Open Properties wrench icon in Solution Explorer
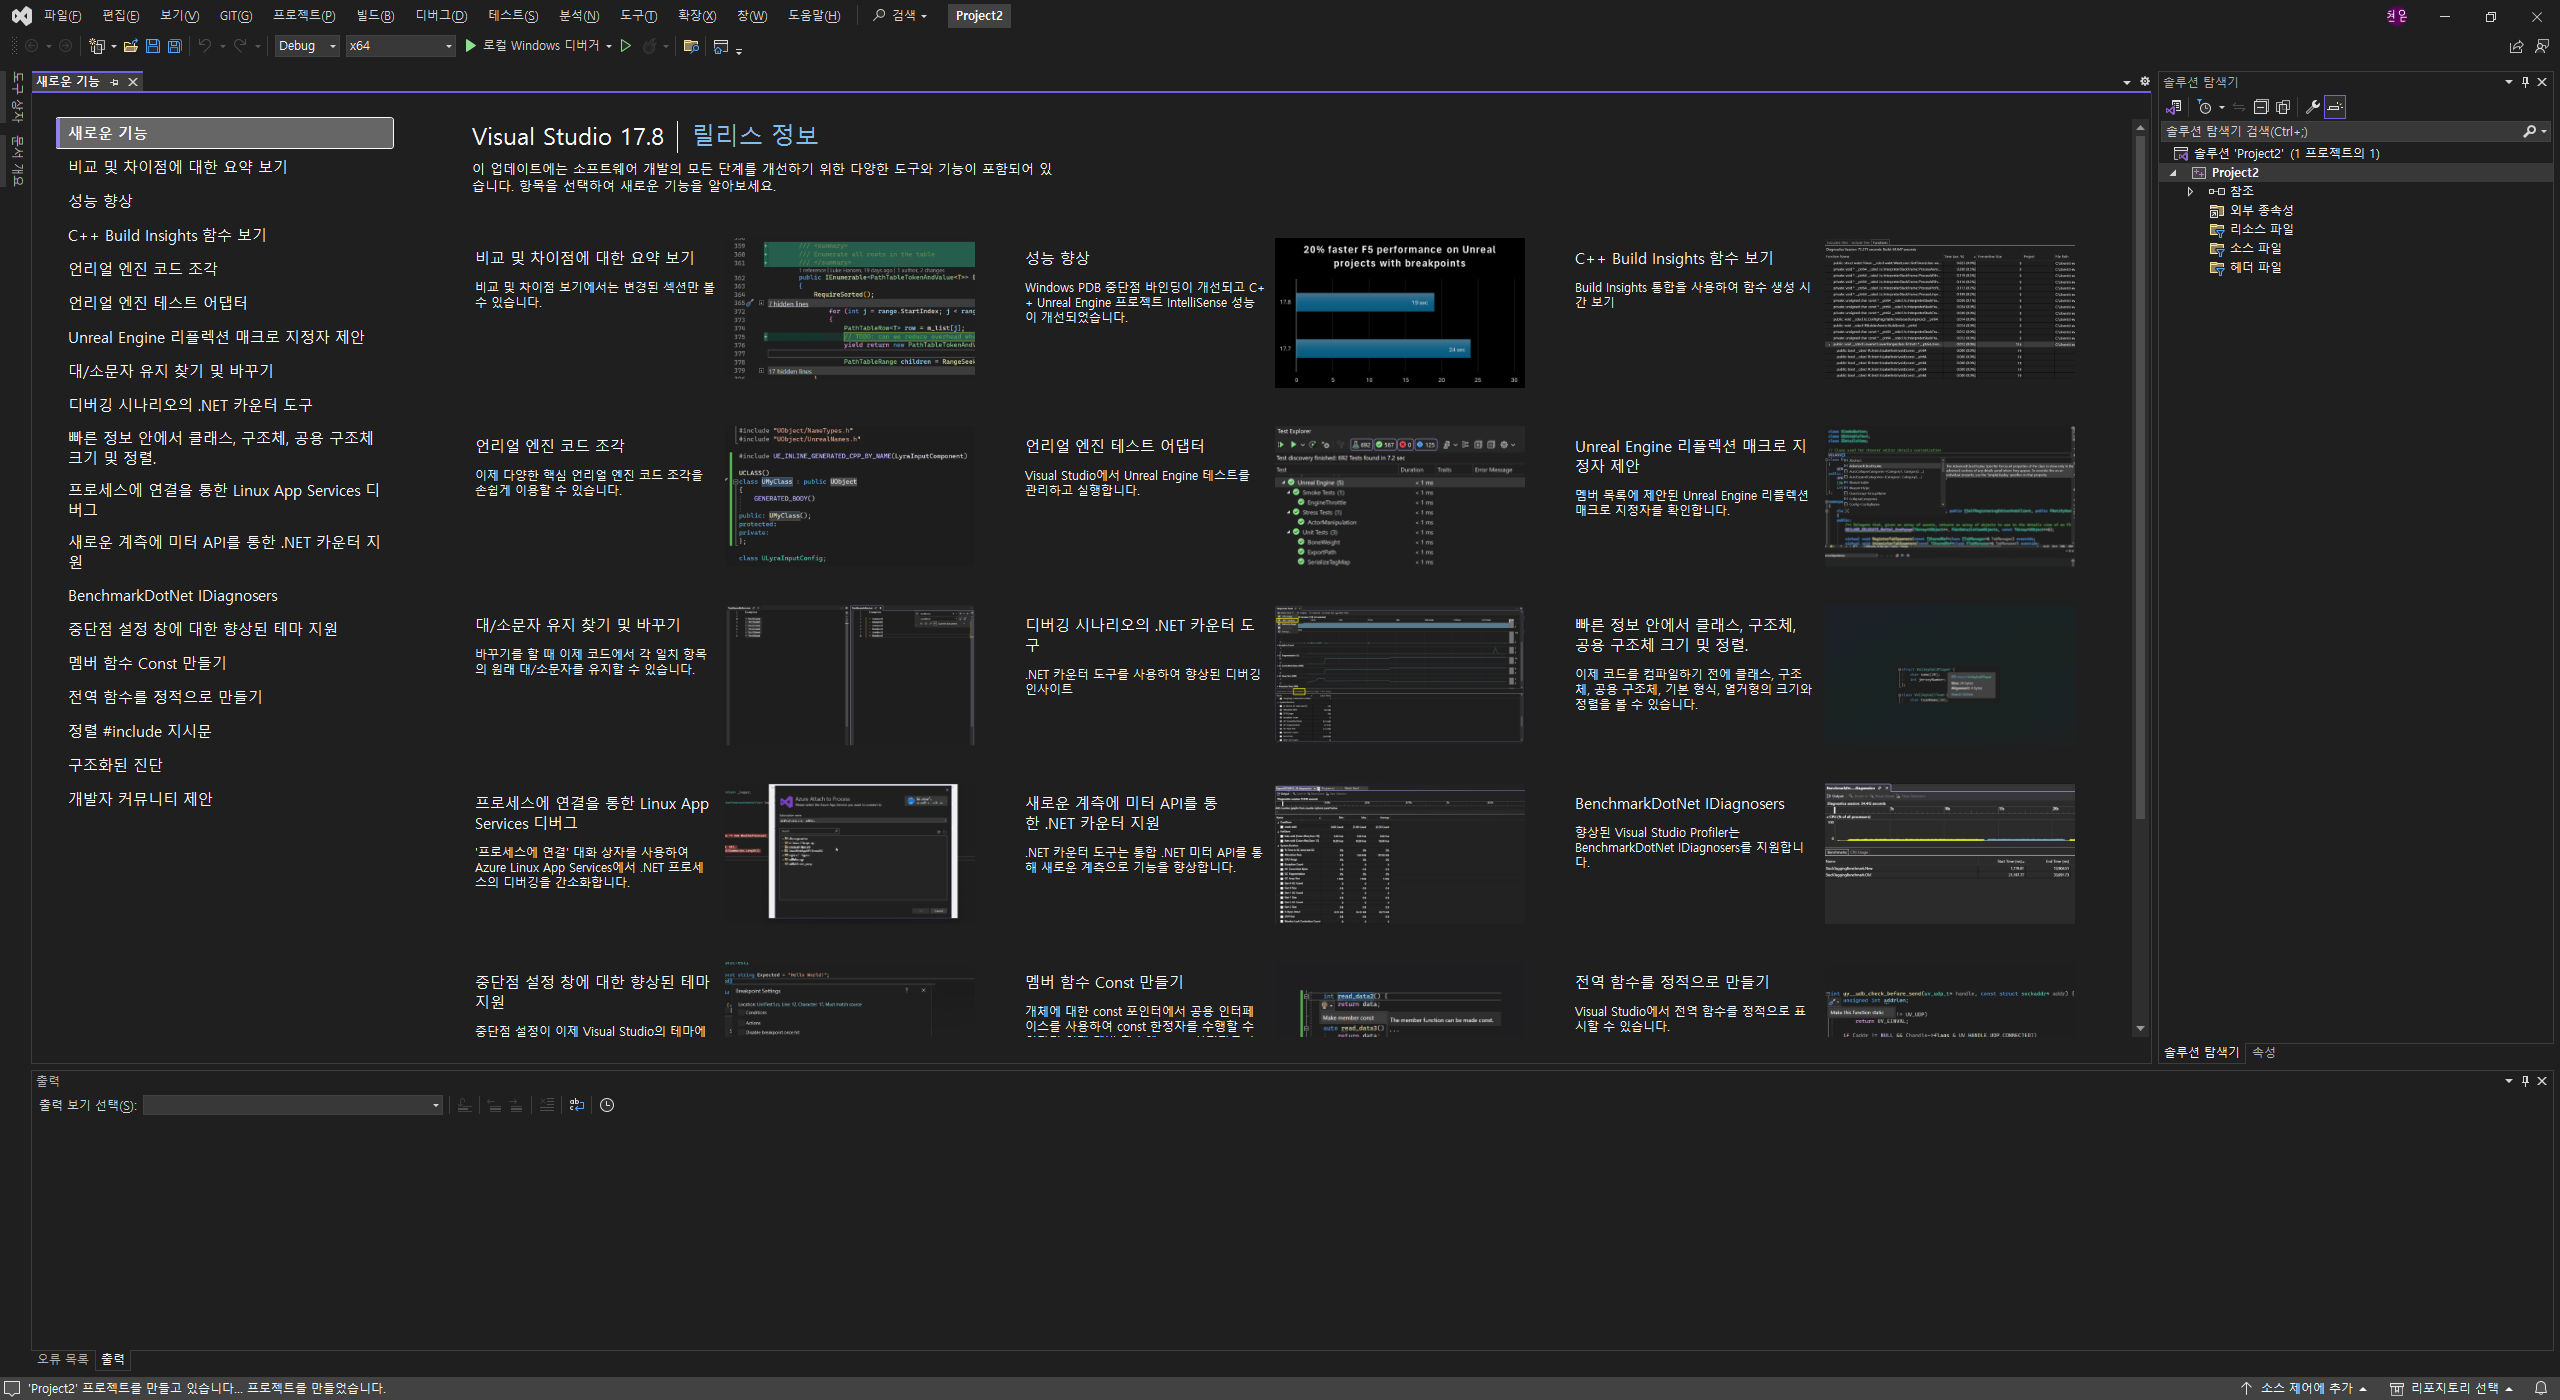 [2312, 107]
